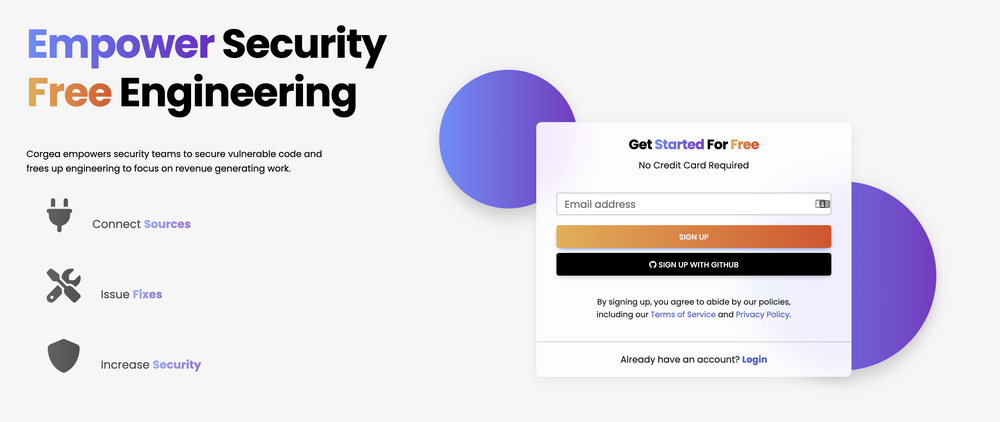This screenshot has width=1000, height=422.
Task: Click the wrench and screwdriver icon
Action: (64, 285)
